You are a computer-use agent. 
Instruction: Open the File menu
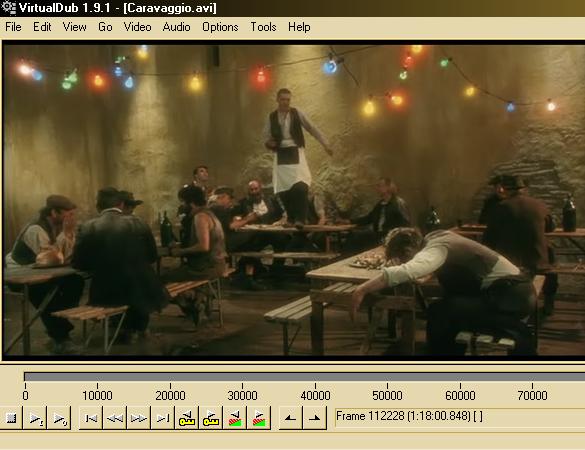click(13, 27)
